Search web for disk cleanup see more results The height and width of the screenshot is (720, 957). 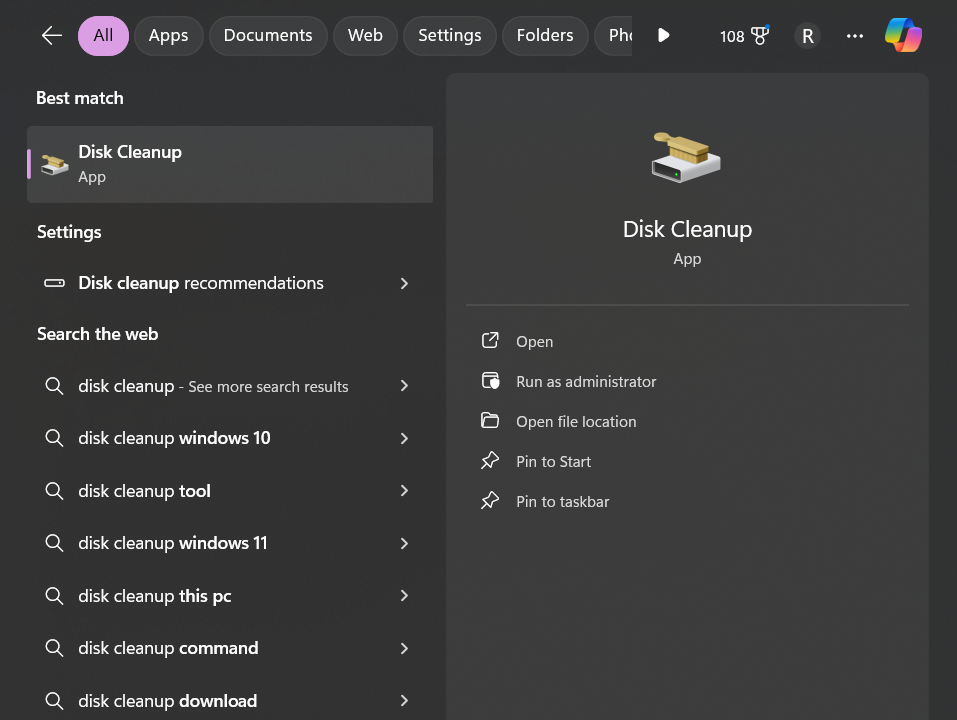point(230,386)
